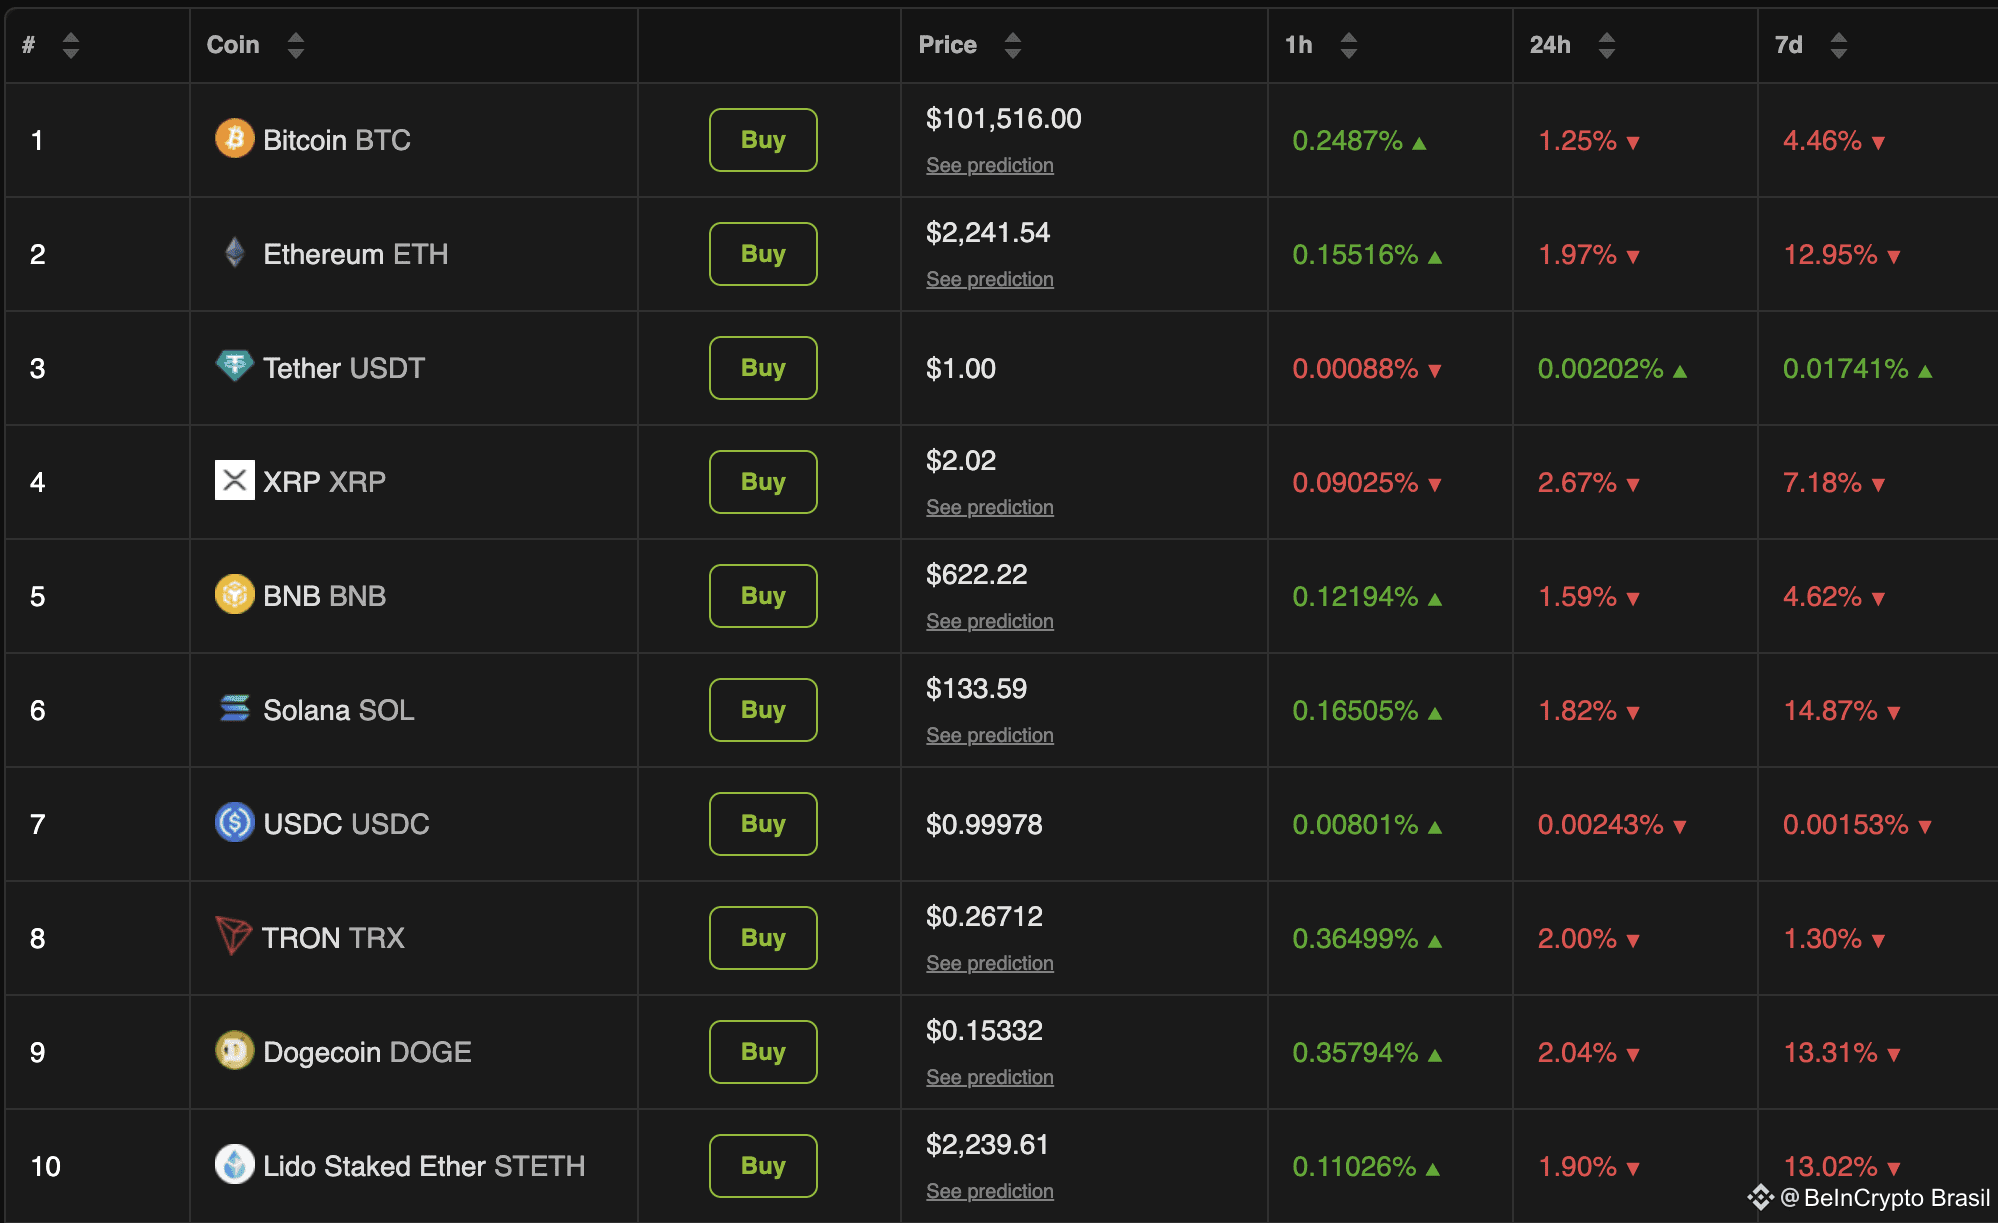This screenshot has width=1998, height=1223.
Task: Buy USDC
Action: point(763,824)
